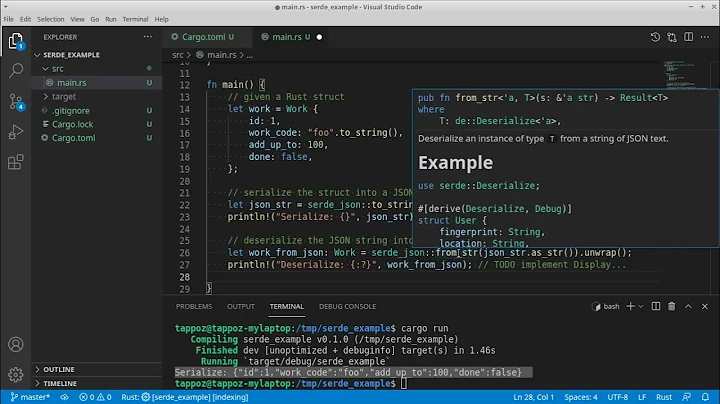Screen dimensions: 720x404
Task: Click notifications bell in status bar
Action: click(705, 397)
